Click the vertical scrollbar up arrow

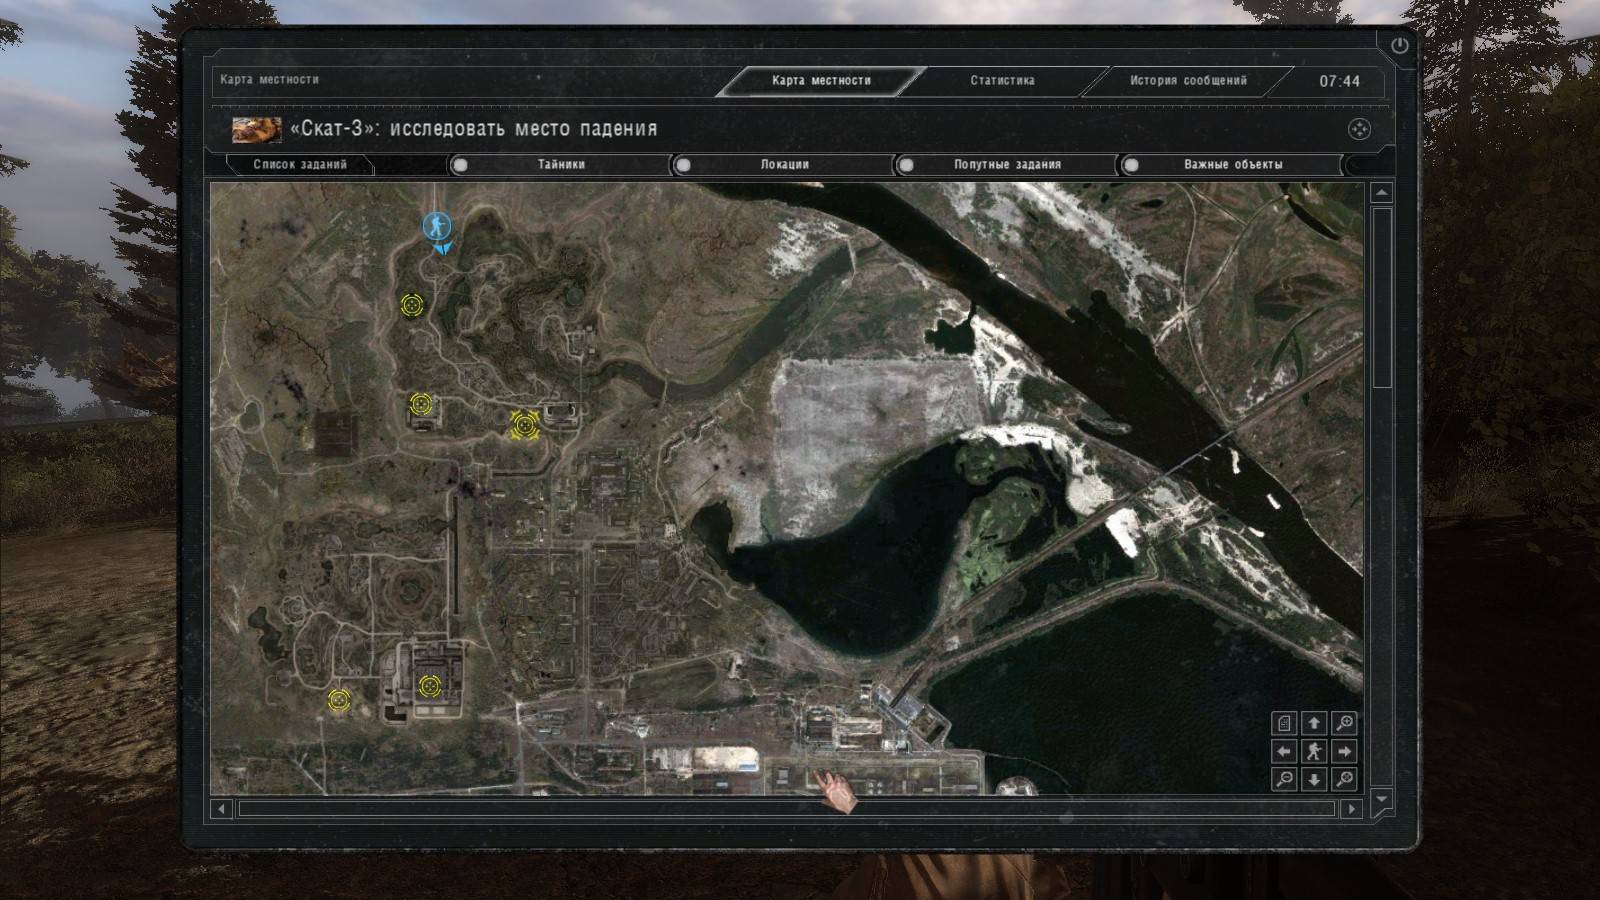(x=1381, y=192)
